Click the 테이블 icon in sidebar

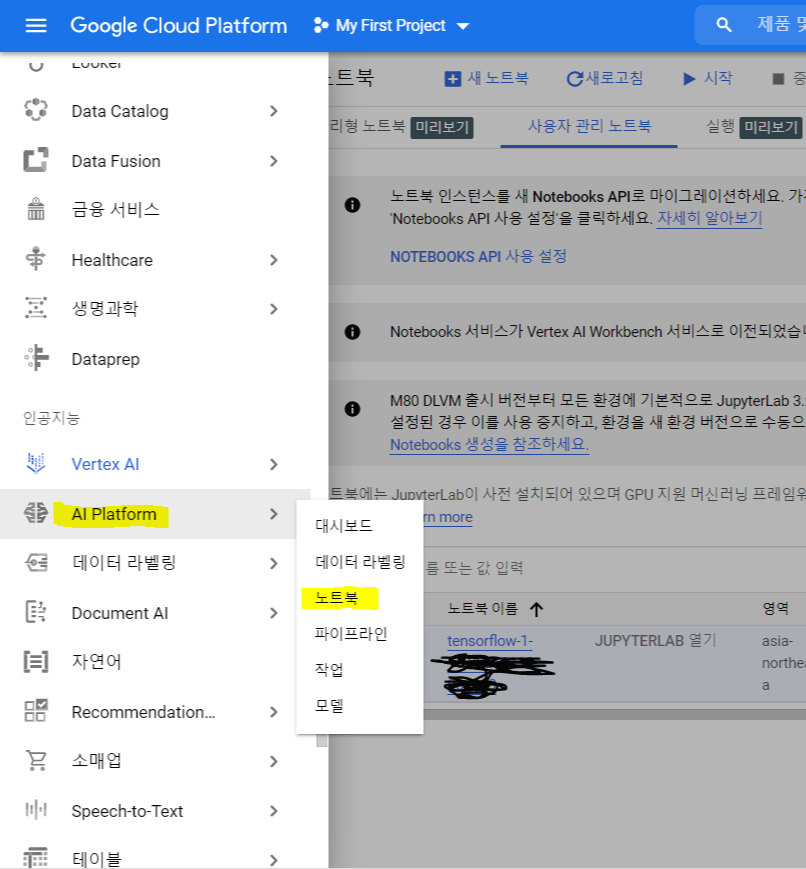(x=36, y=858)
